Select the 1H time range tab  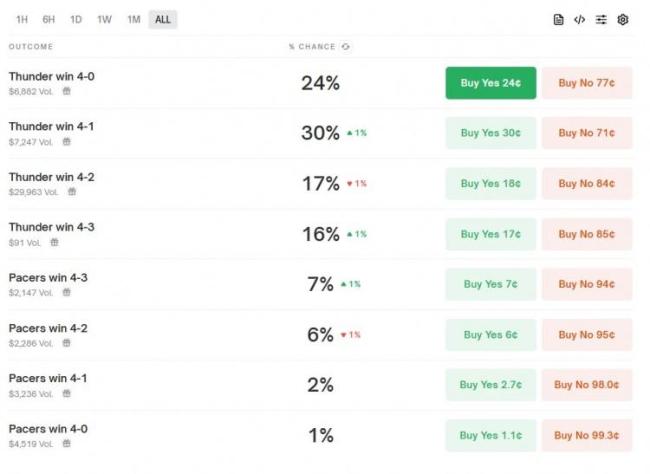[22, 20]
